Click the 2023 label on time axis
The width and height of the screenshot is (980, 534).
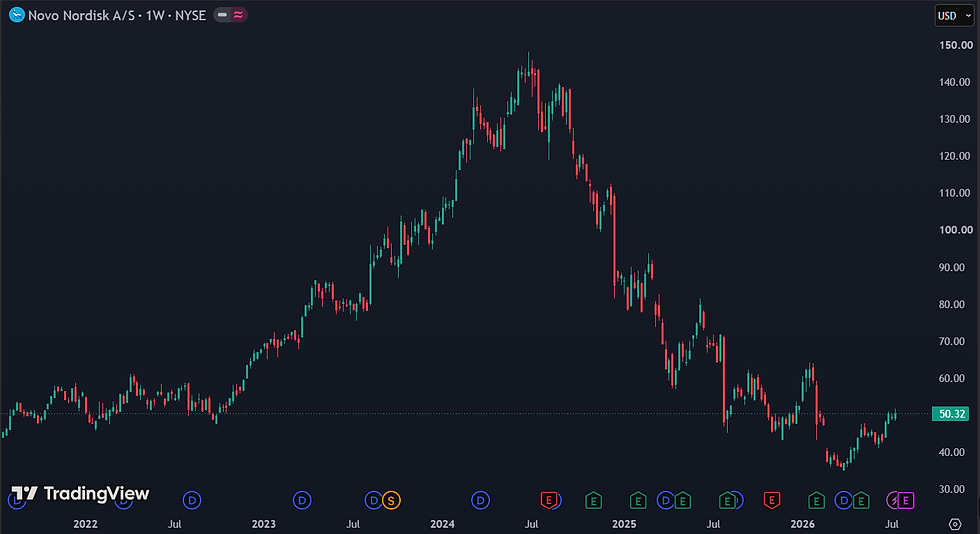[264, 524]
